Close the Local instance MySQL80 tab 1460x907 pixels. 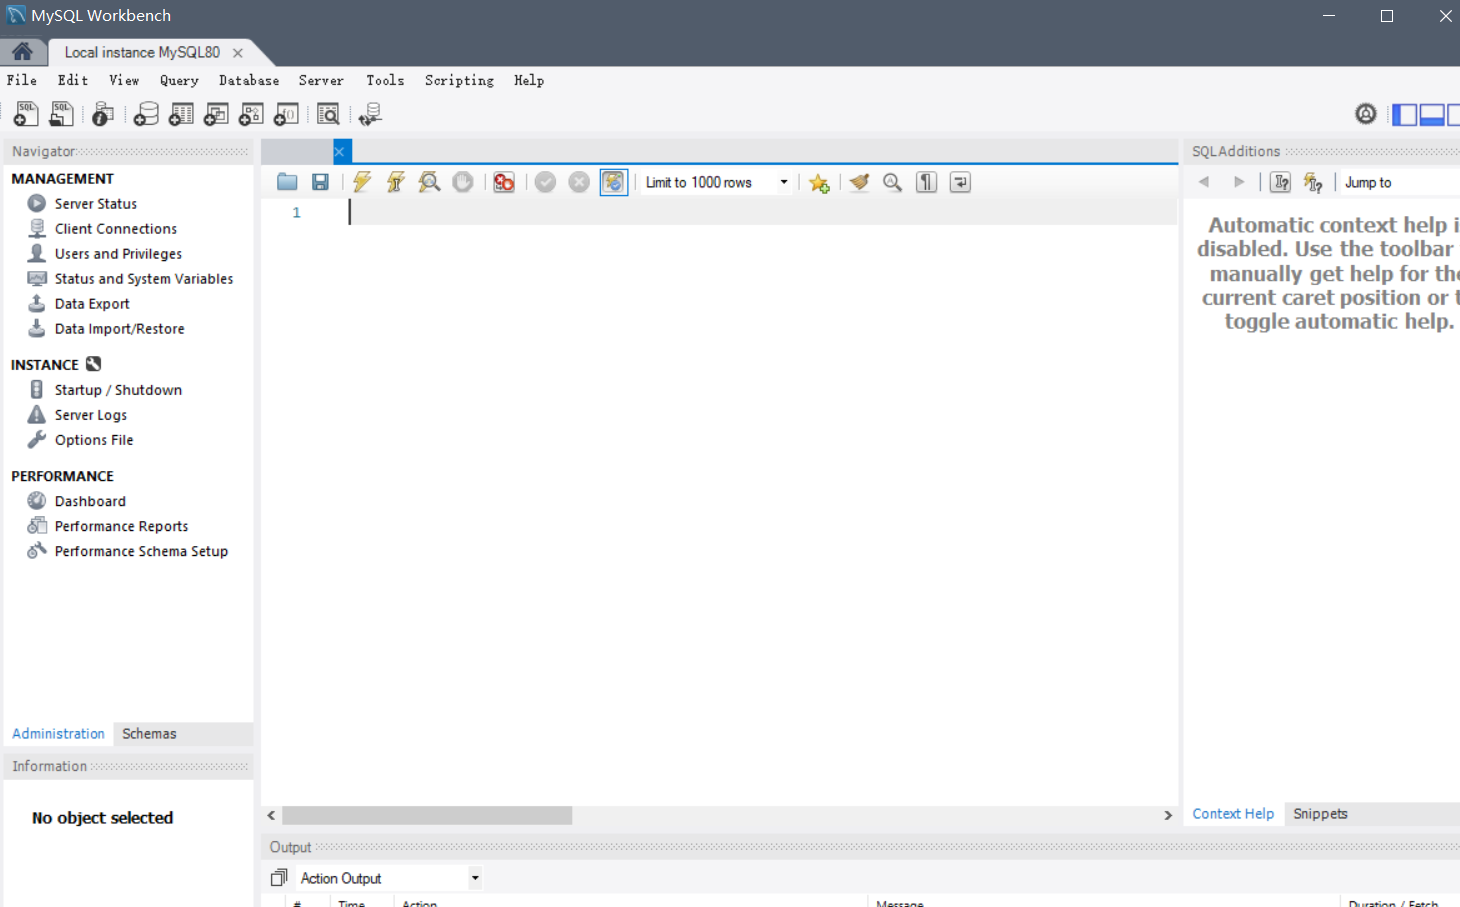pyautogui.click(x=238, y=53)
